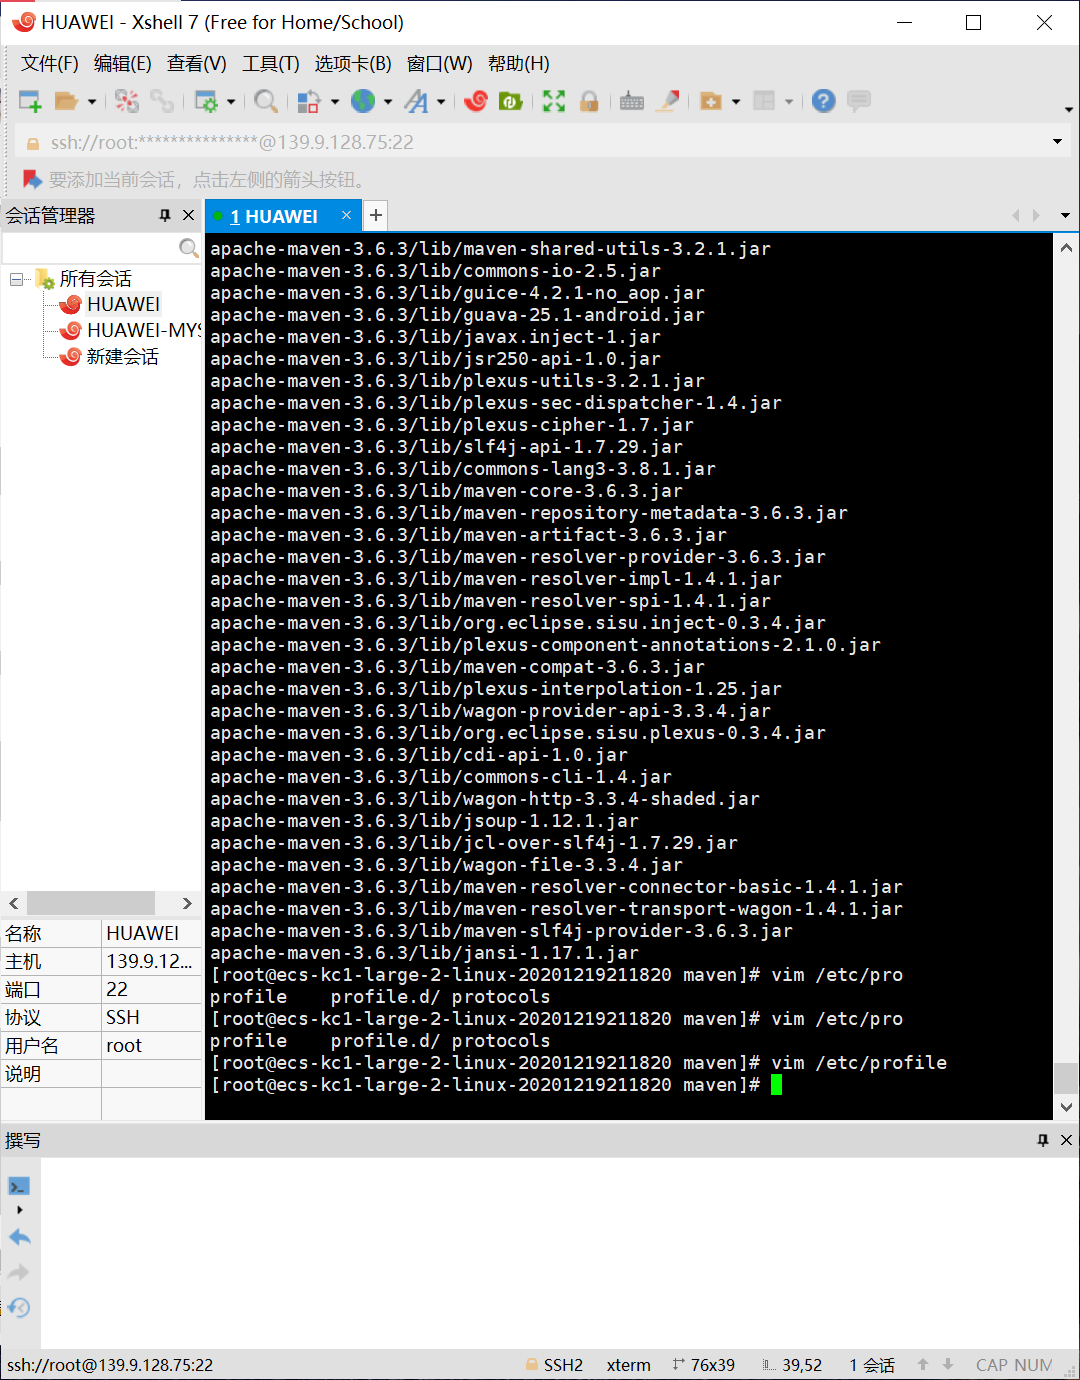Click the layout panes toolbar icon
The height and width of the screenshot is (1380, 1080).
click(764, 101)
